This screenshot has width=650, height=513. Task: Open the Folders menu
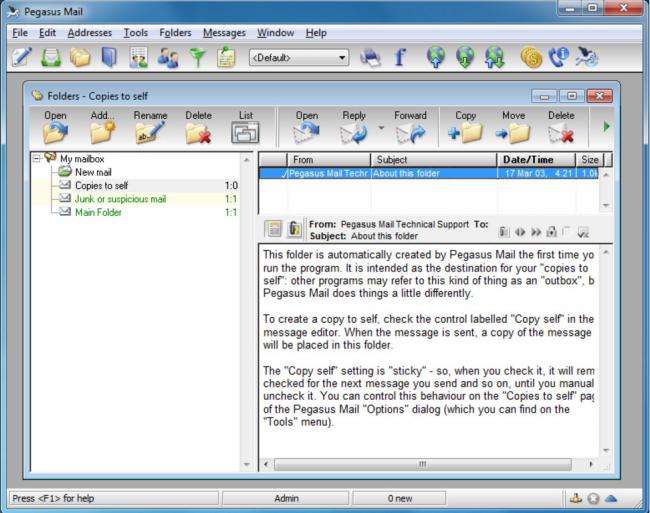click(175, 33)
